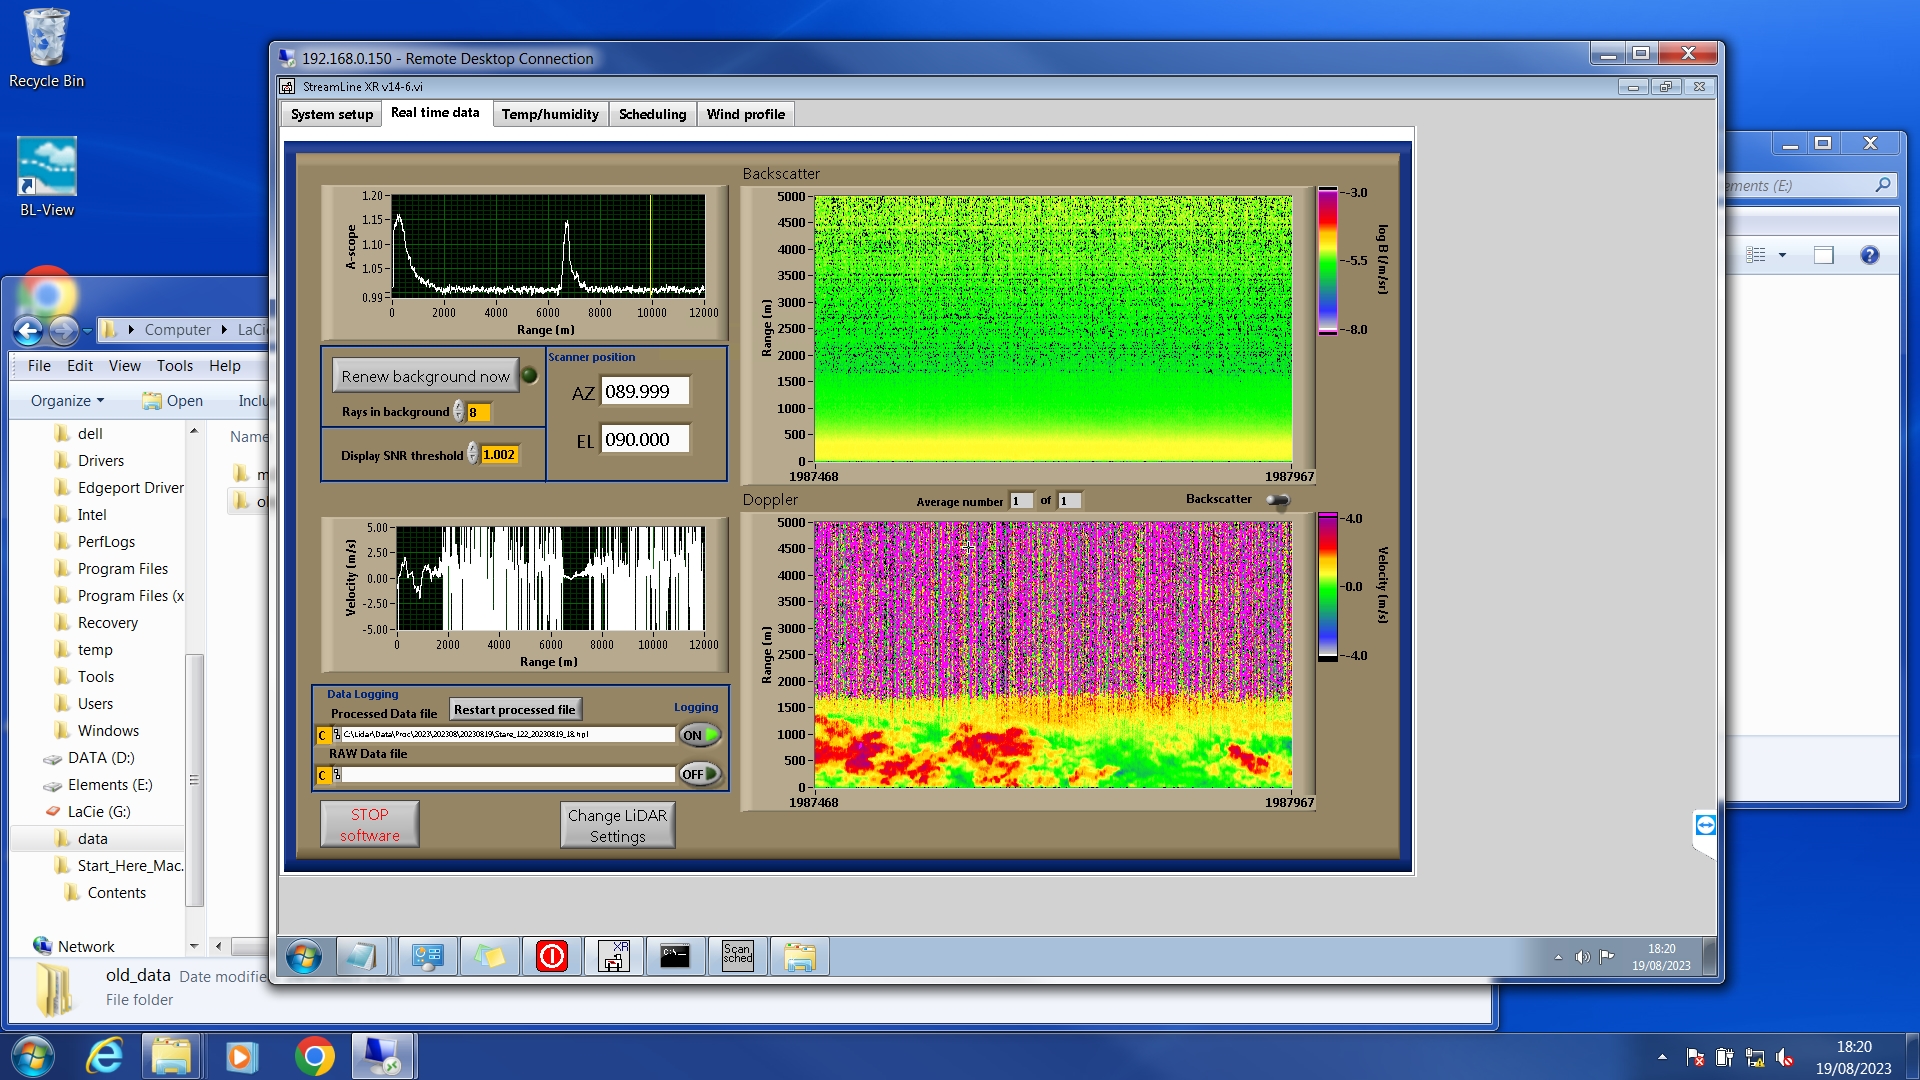The image size is (1920, 1080).
Task: Open command prompt icon in remote taskbar
Action: 675,957
